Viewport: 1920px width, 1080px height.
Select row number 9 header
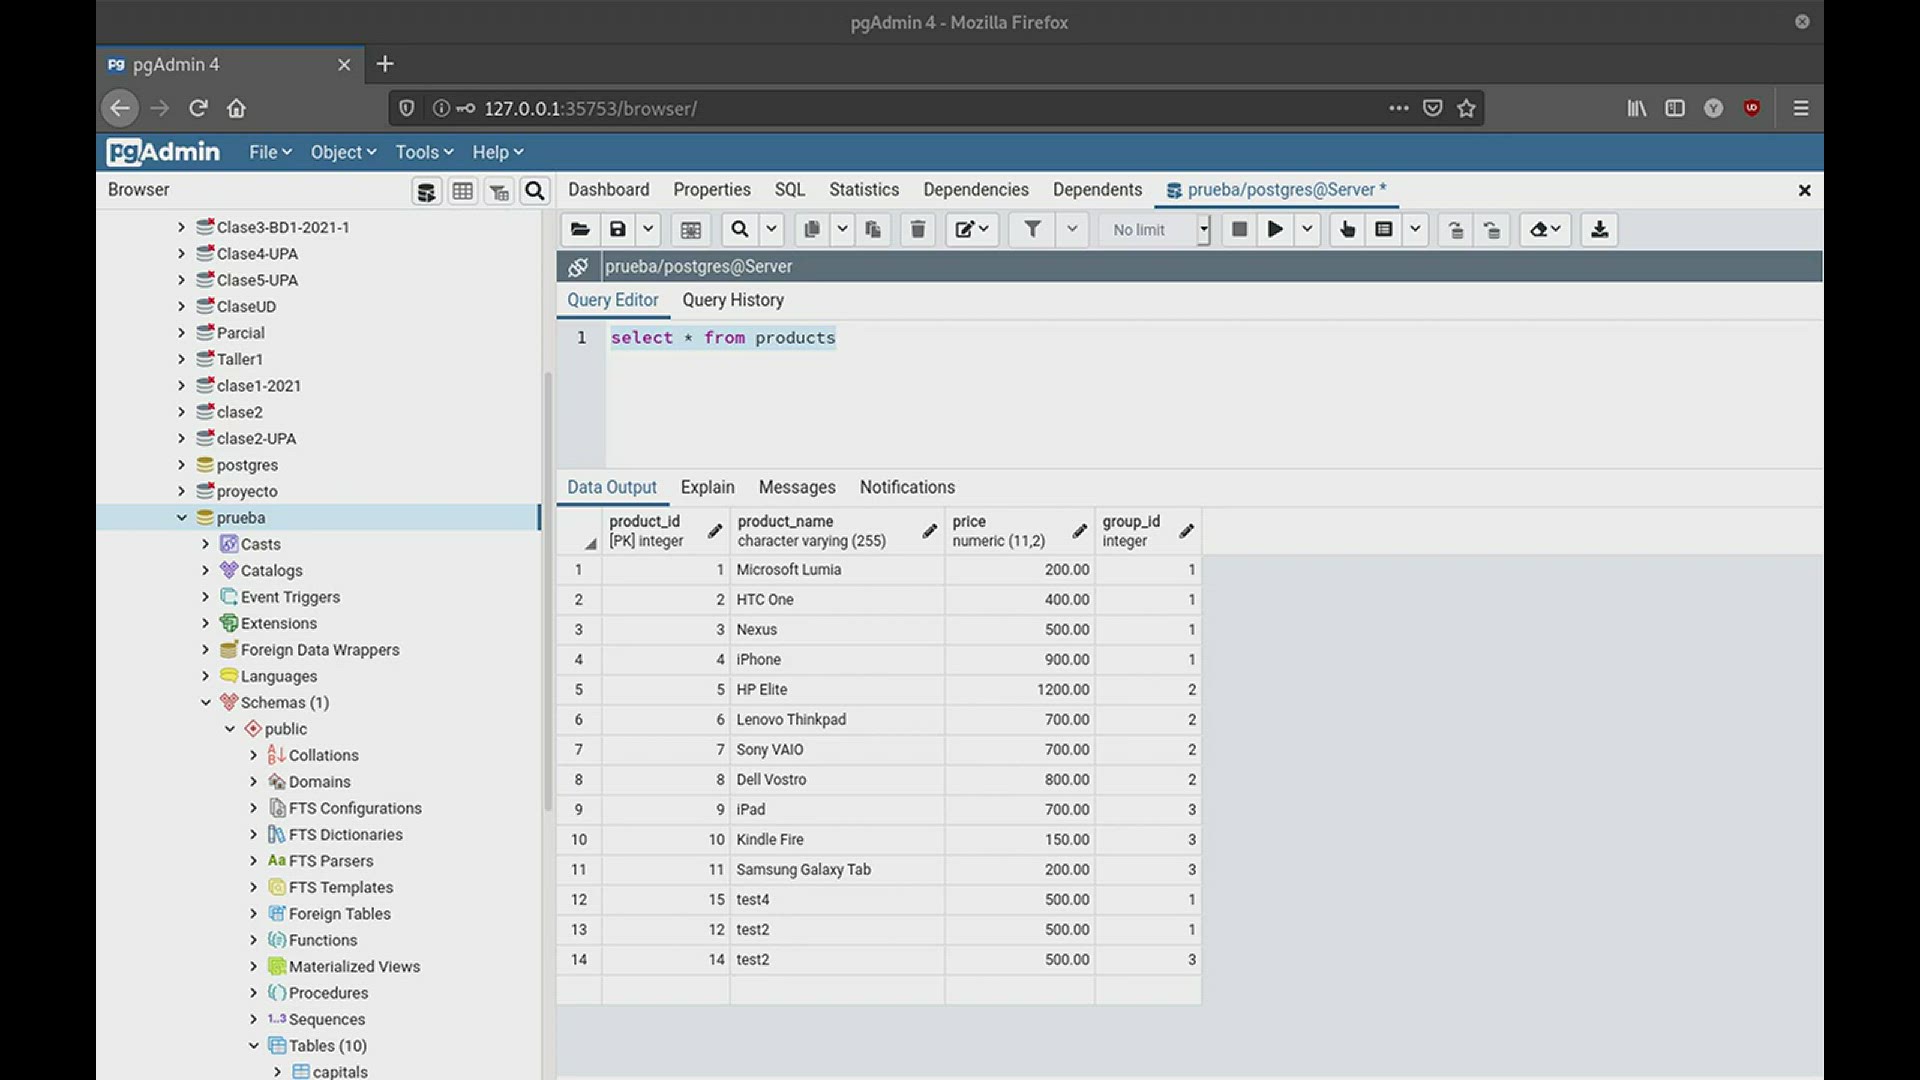578,810
